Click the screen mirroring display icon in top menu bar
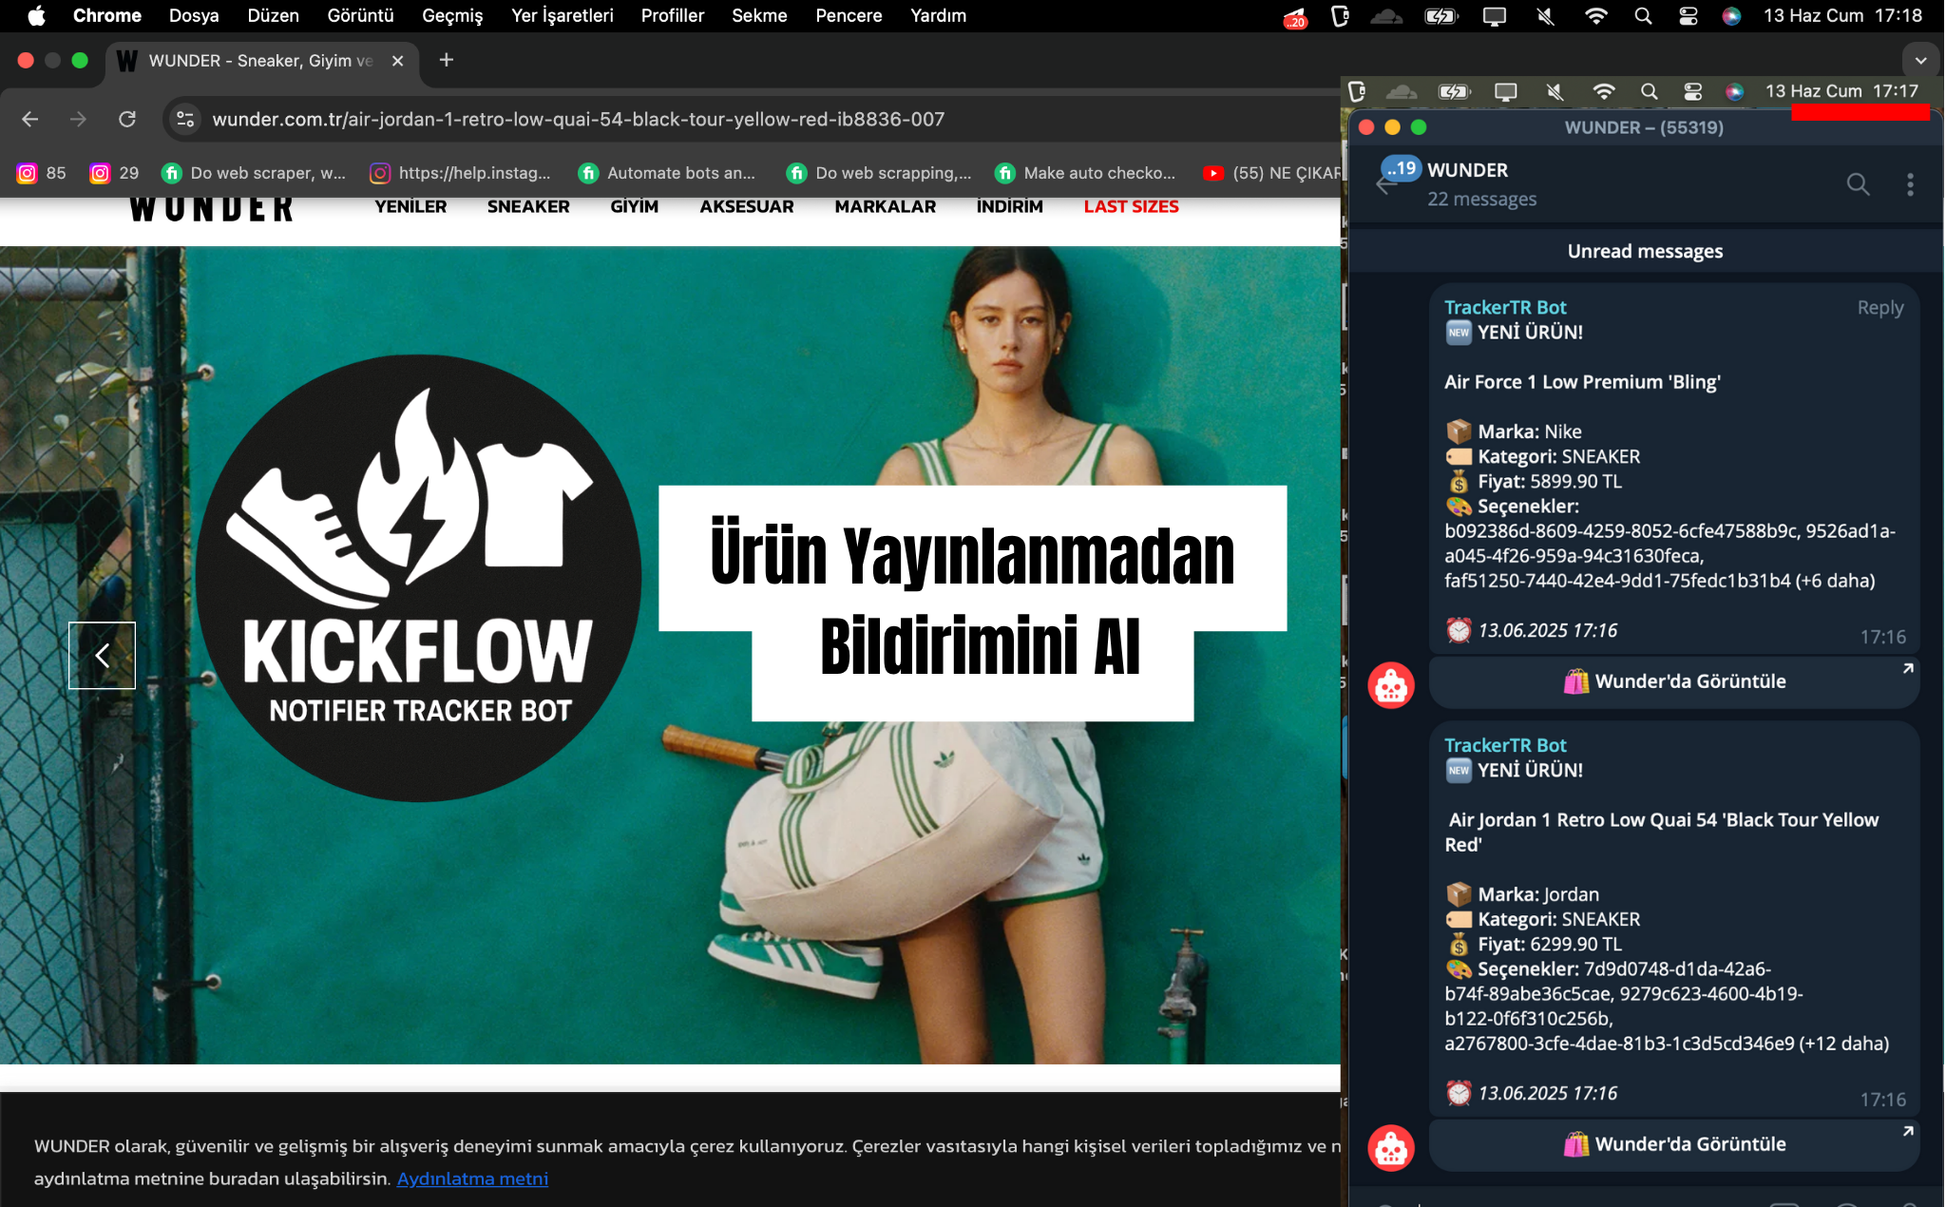The width and height of the screenshot is (1946, 1207). [1494, 16]
